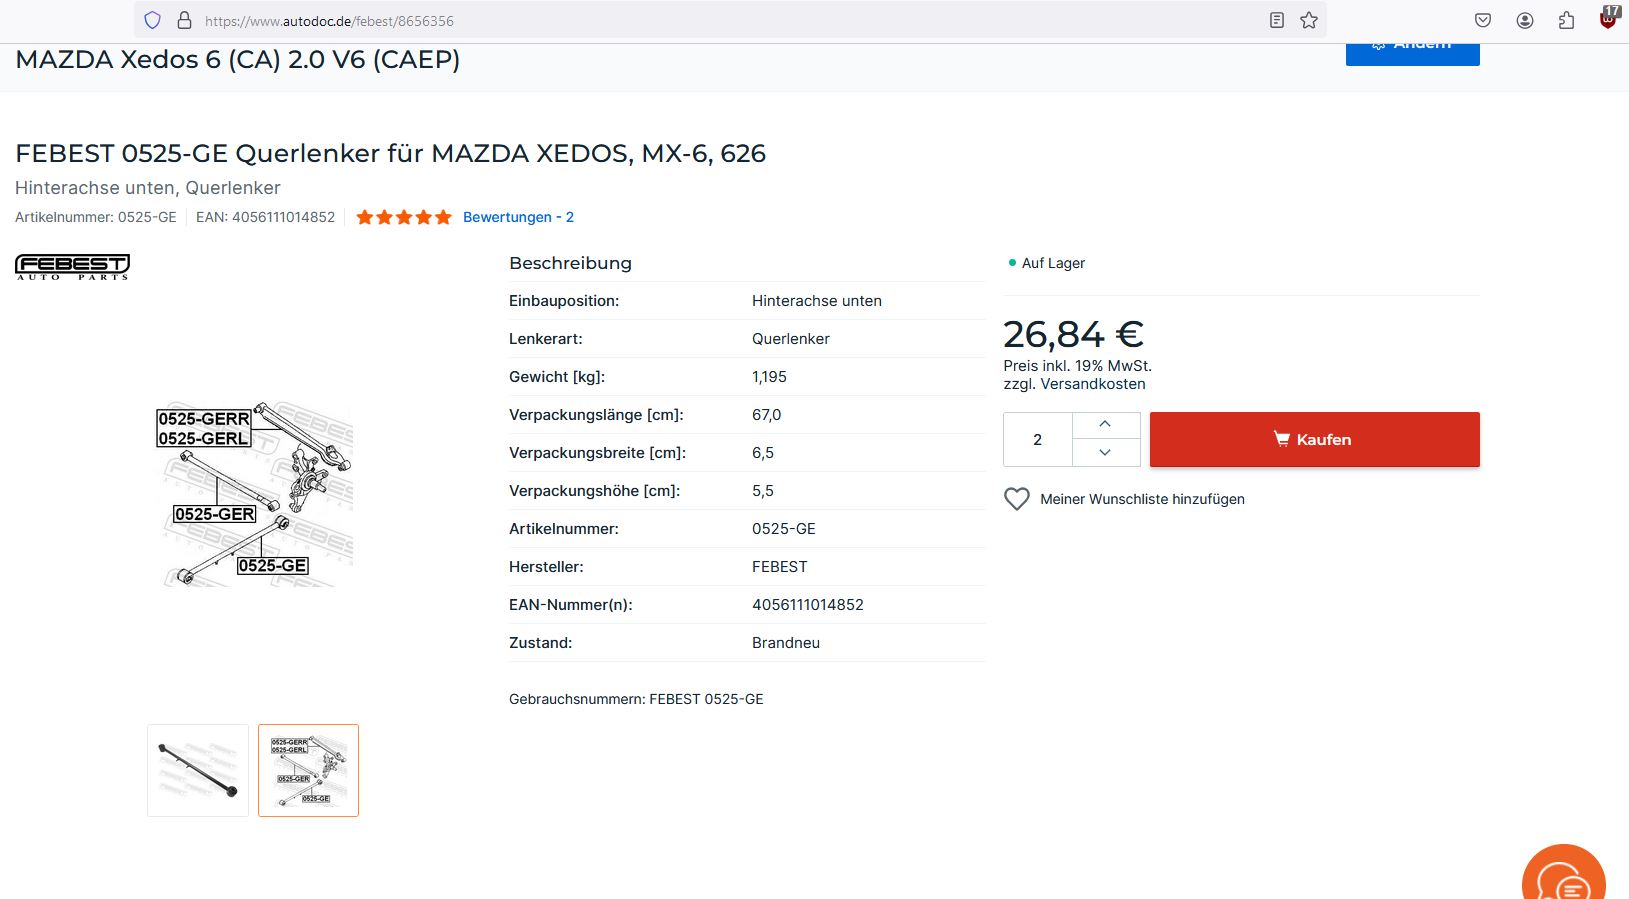Bookmark this page with star icon

[x=1309, y=20]
